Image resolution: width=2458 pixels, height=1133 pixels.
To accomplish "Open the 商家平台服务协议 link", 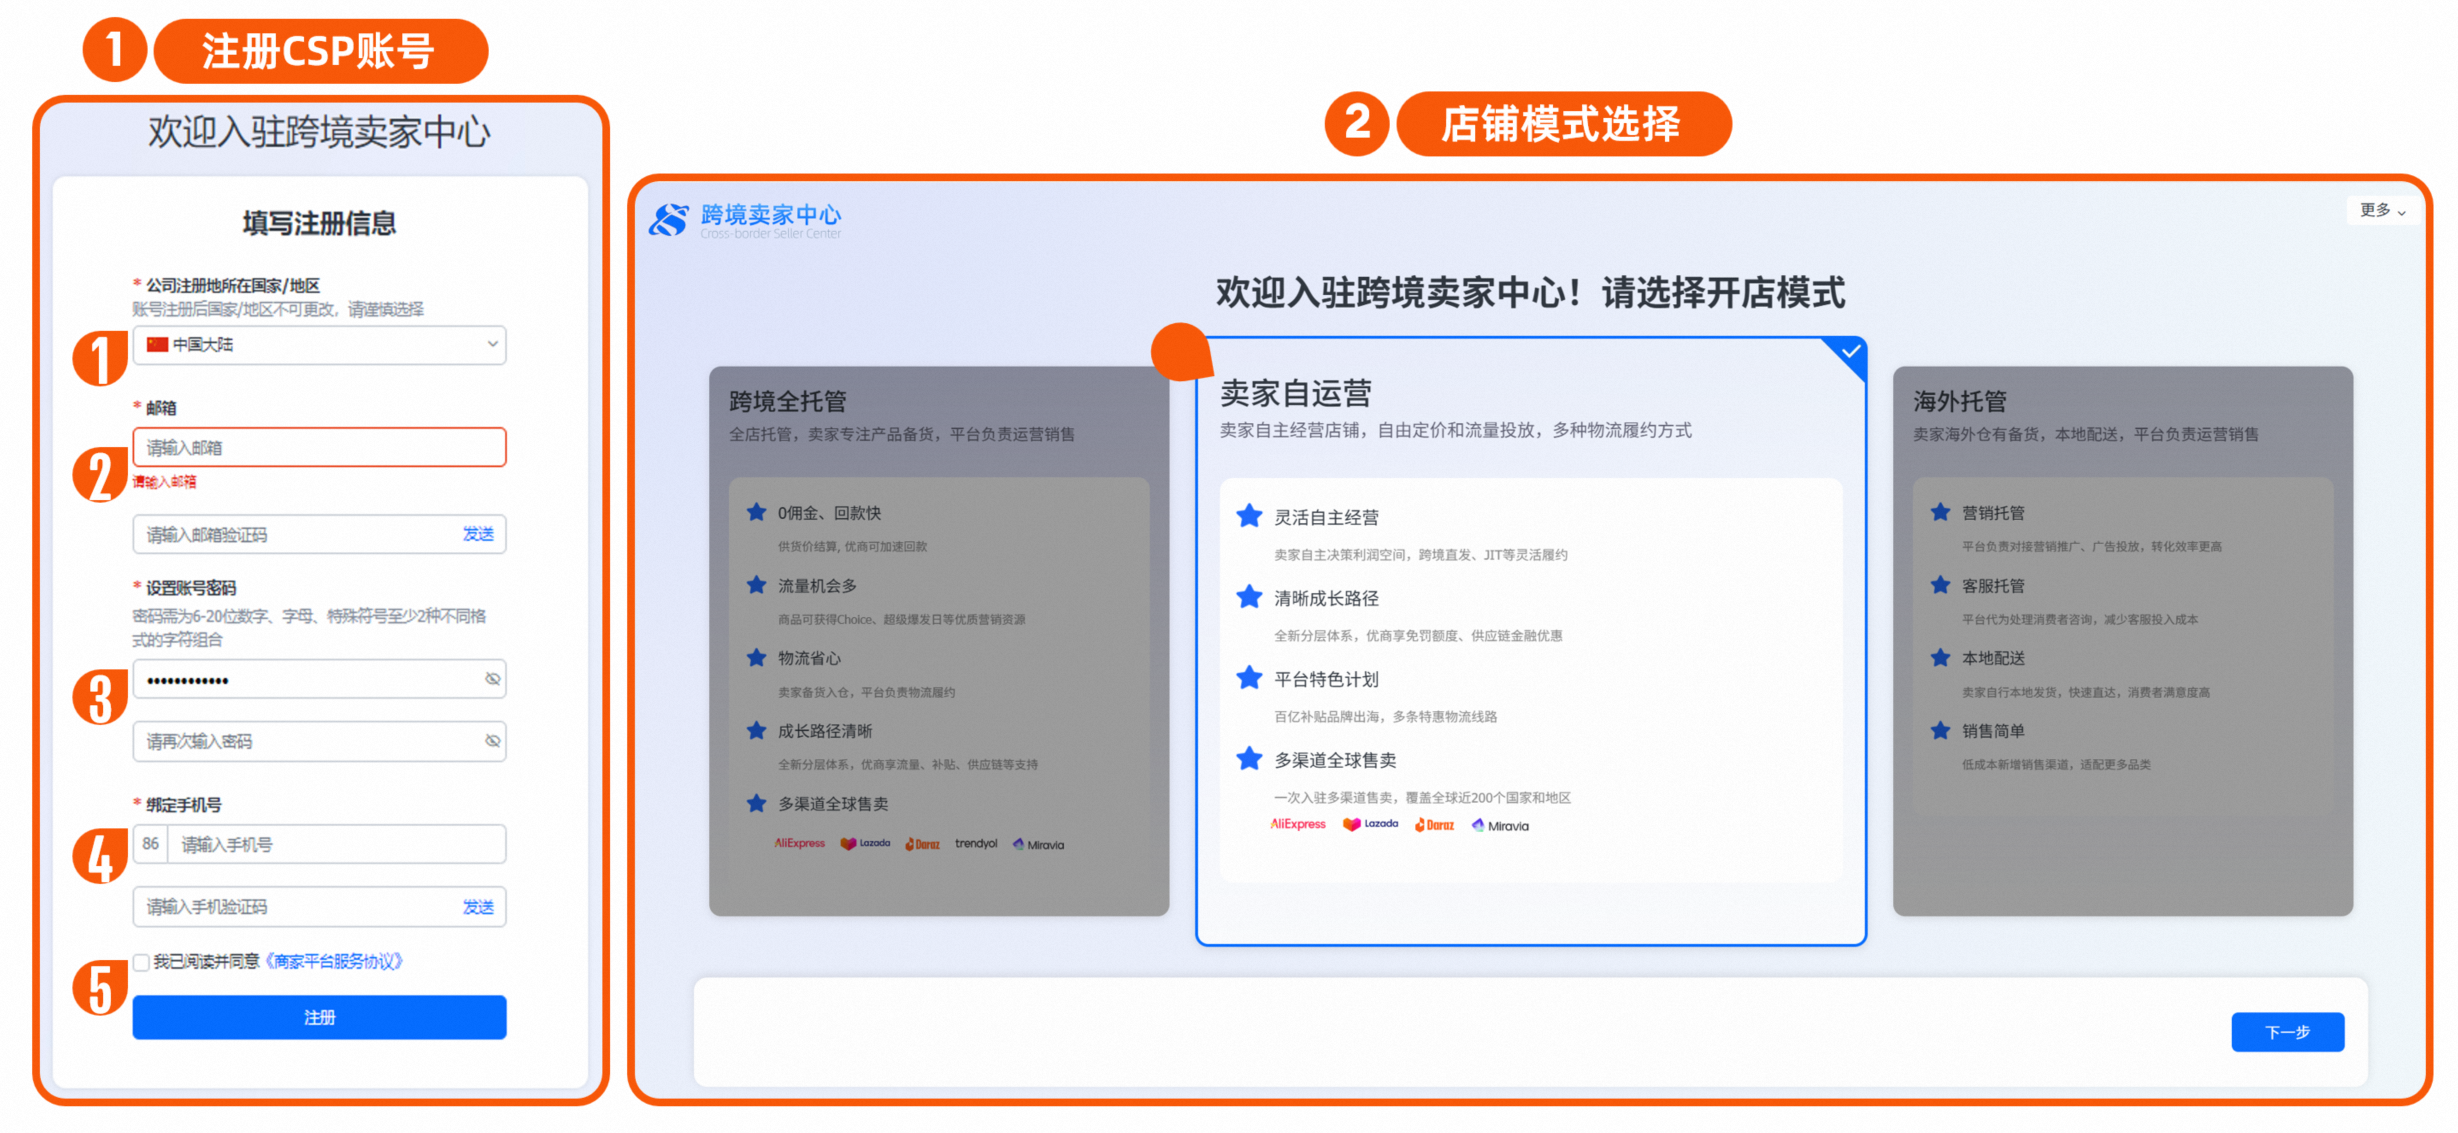I will click(x=335, y=961).
